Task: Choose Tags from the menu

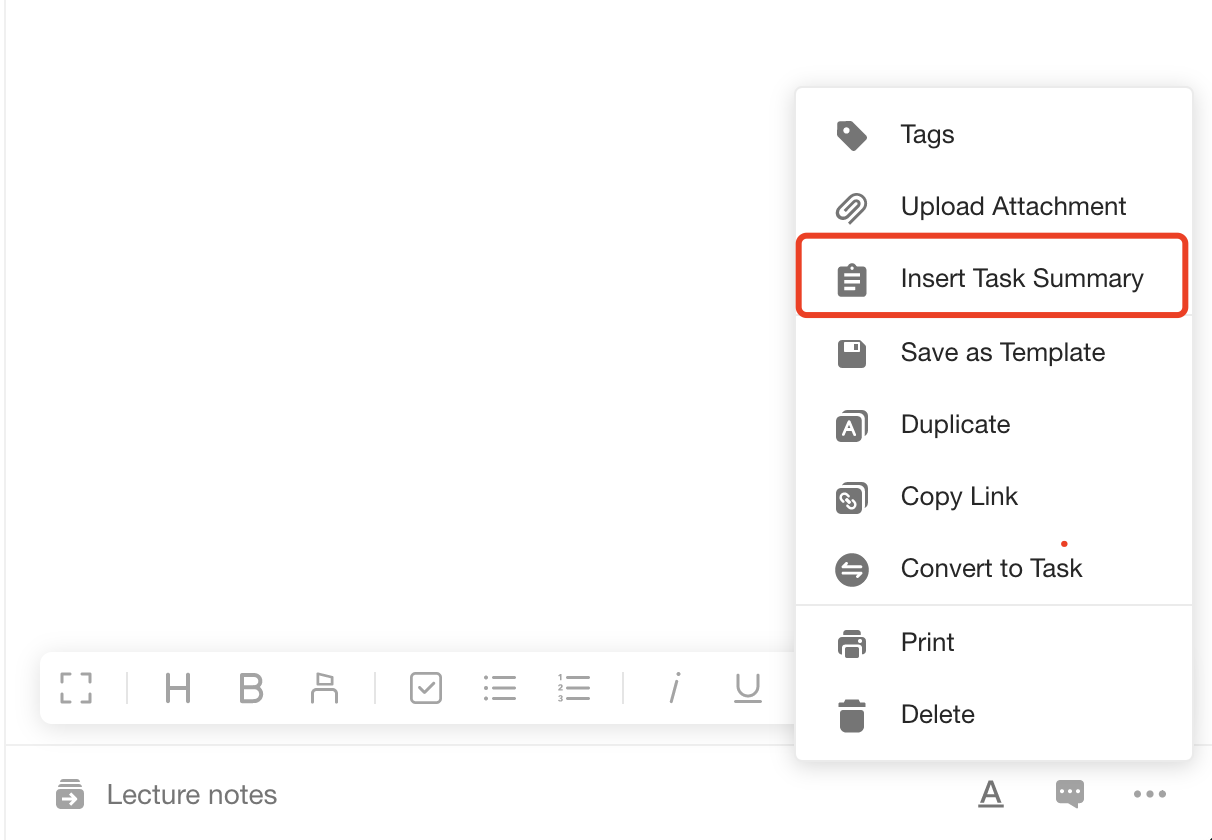Action: pyautogui.click(x=927, y=134)
